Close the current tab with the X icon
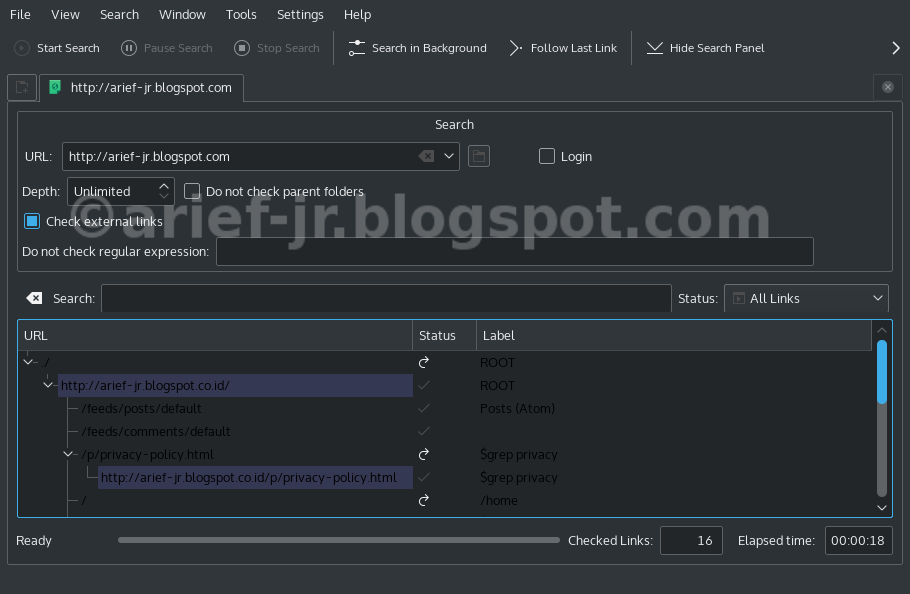 (x=887, y=87)
